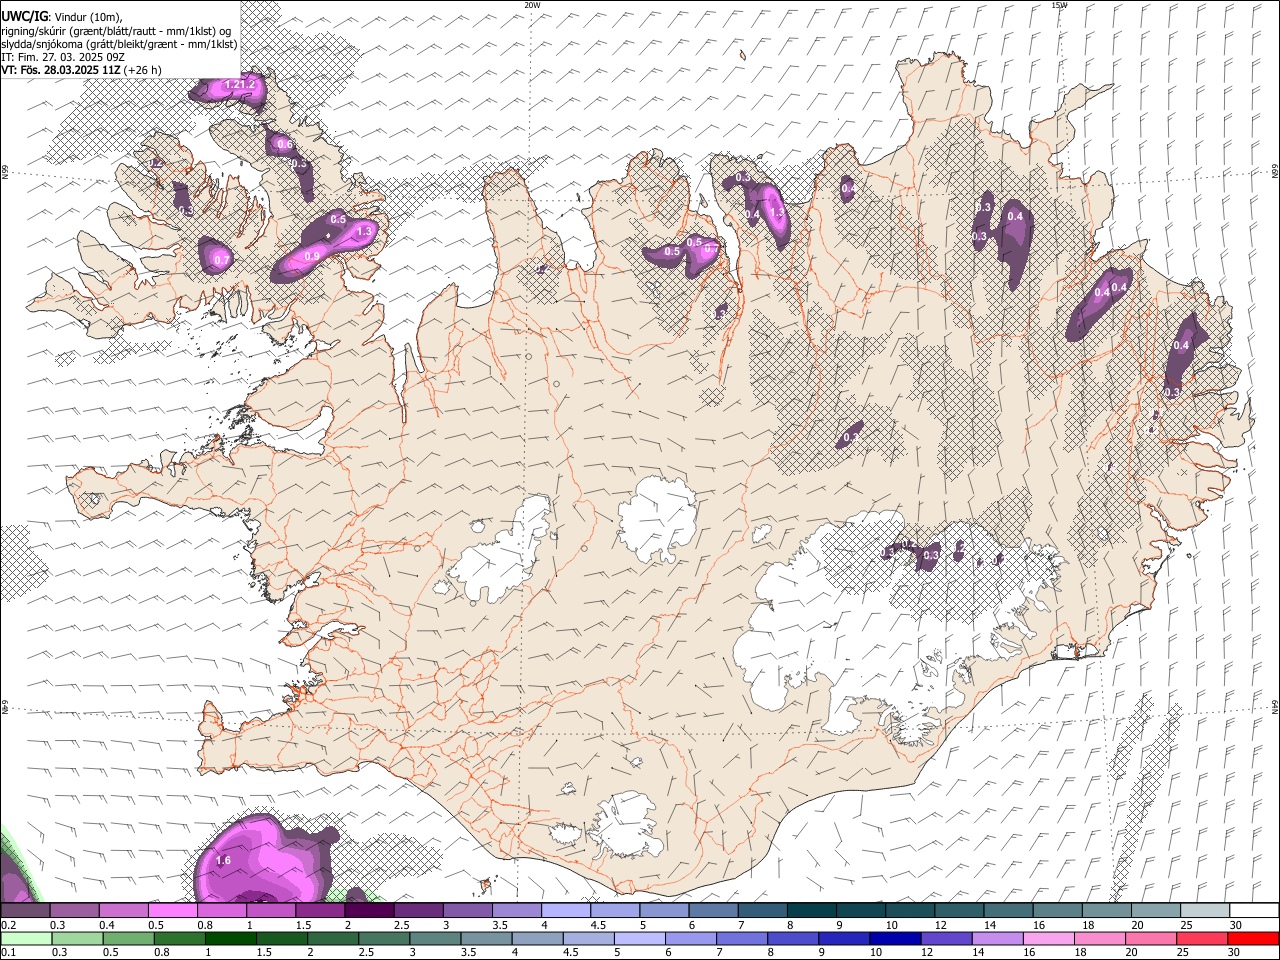Click the lower legend dark blue swatch labeled 10
Screen dimensions: 1280x960
tap(895, 939)
